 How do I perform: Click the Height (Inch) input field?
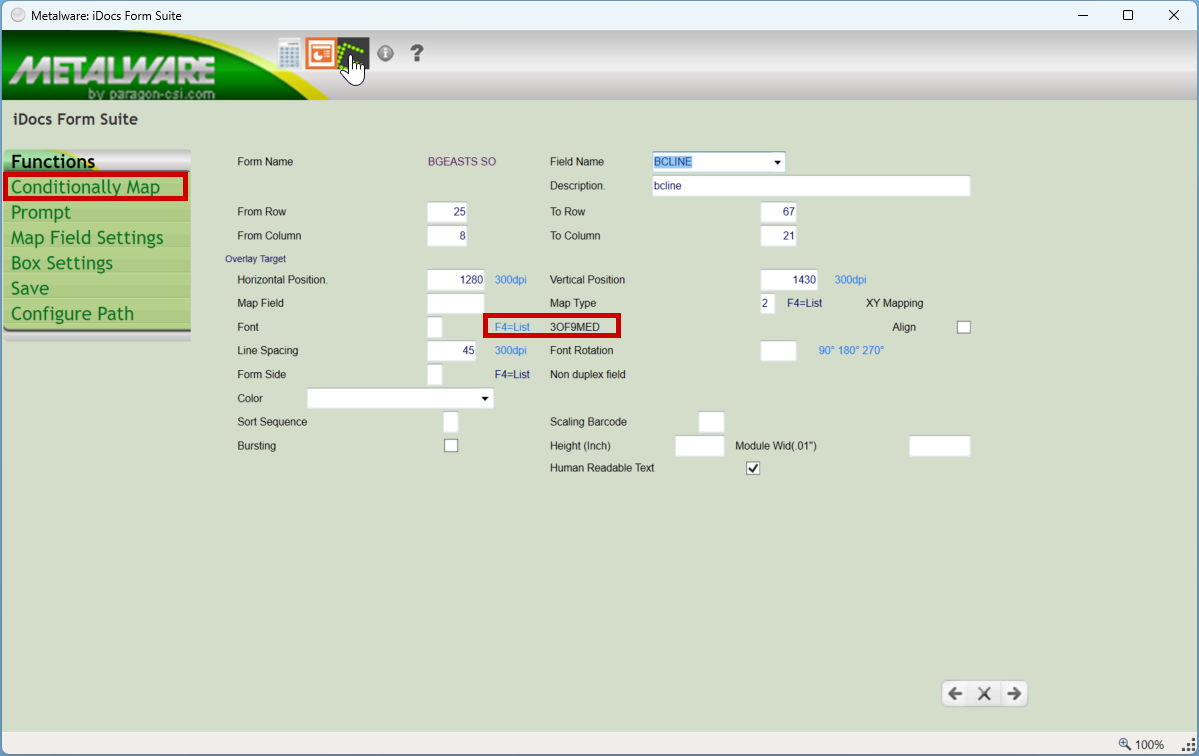pyautogui.click(x=700, y=446)
